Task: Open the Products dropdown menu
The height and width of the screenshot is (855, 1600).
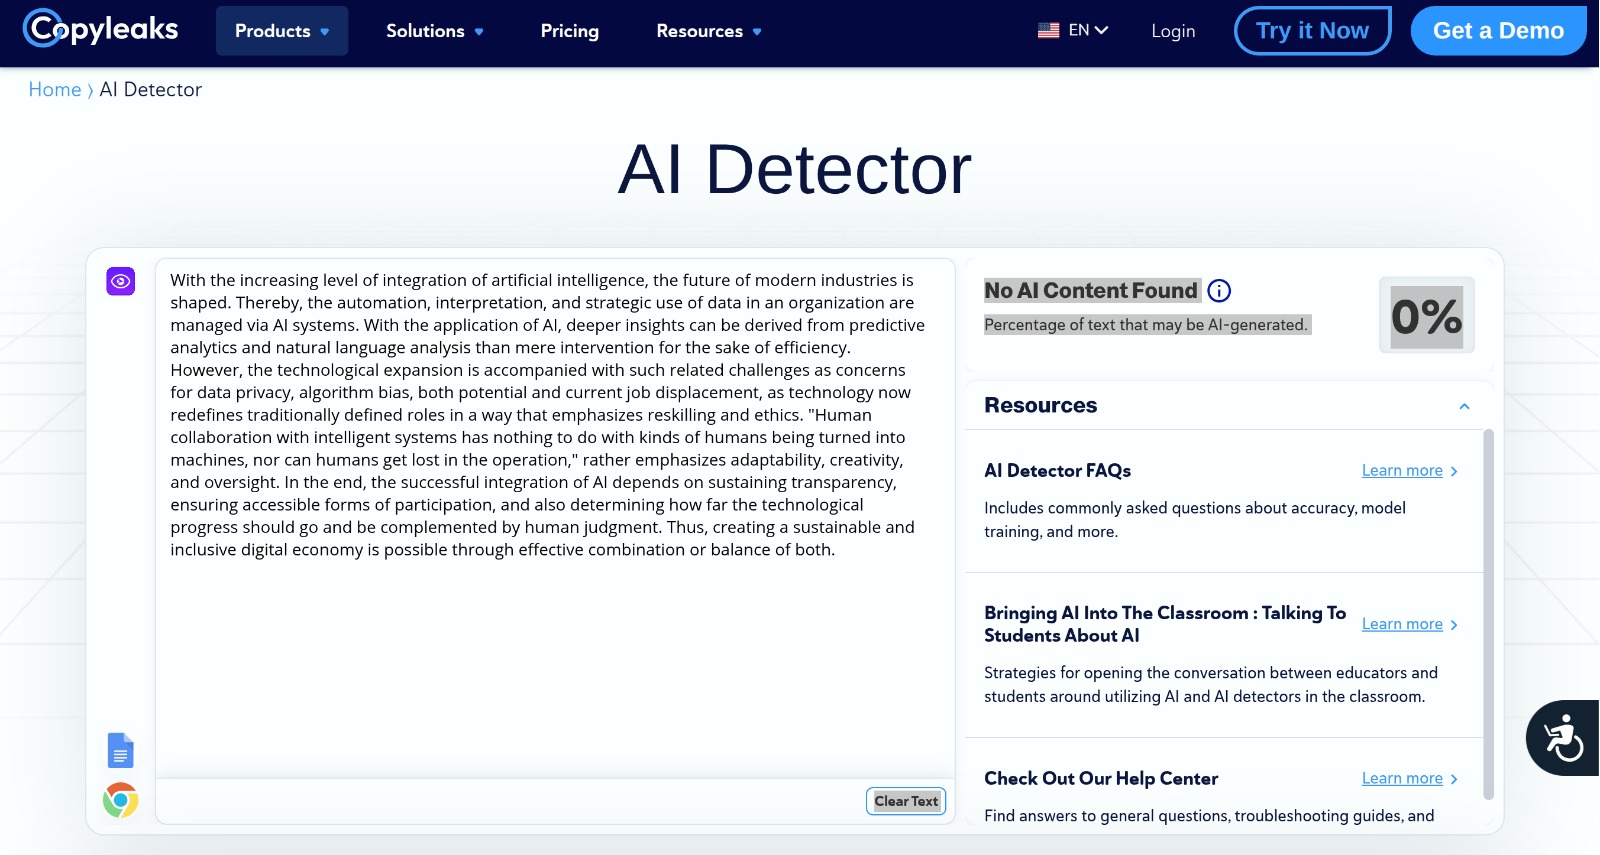Action: pyautogui.click(x=281, y=31)
